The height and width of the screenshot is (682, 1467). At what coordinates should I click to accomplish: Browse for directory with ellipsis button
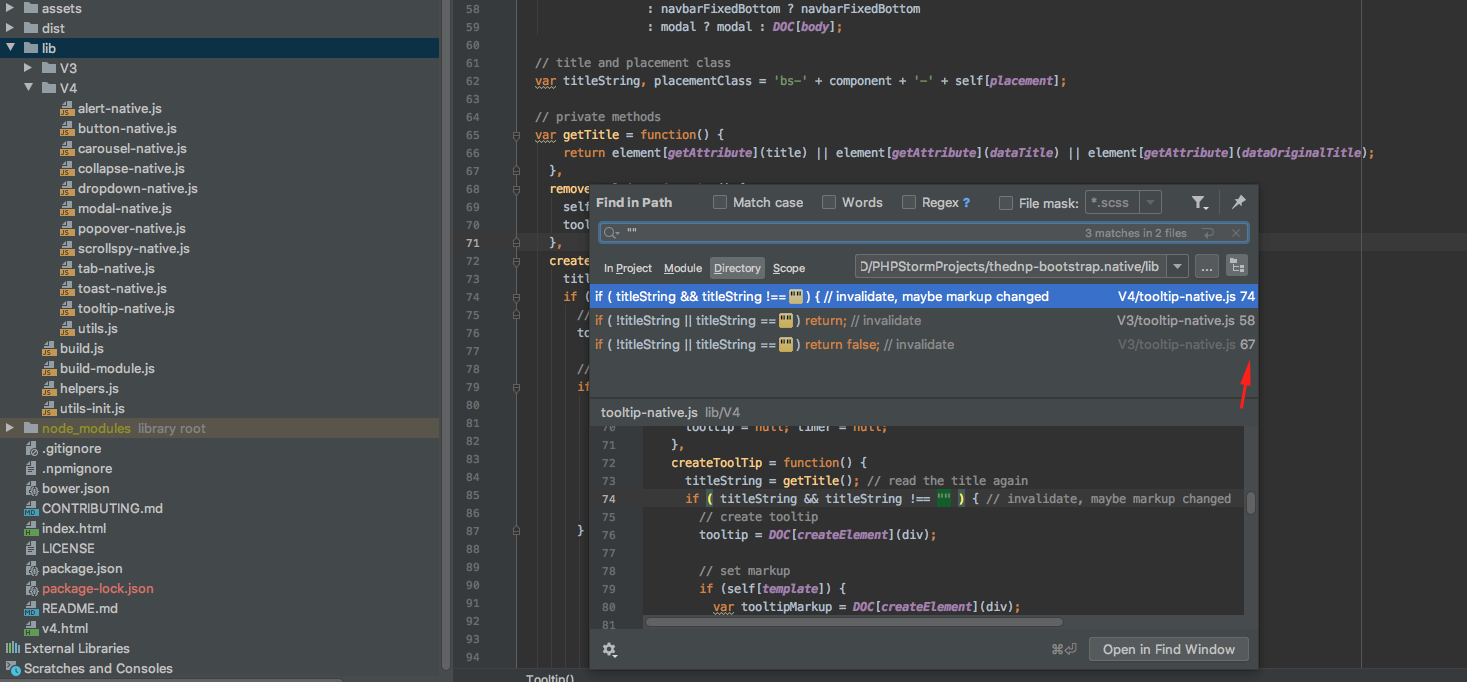1207,267
